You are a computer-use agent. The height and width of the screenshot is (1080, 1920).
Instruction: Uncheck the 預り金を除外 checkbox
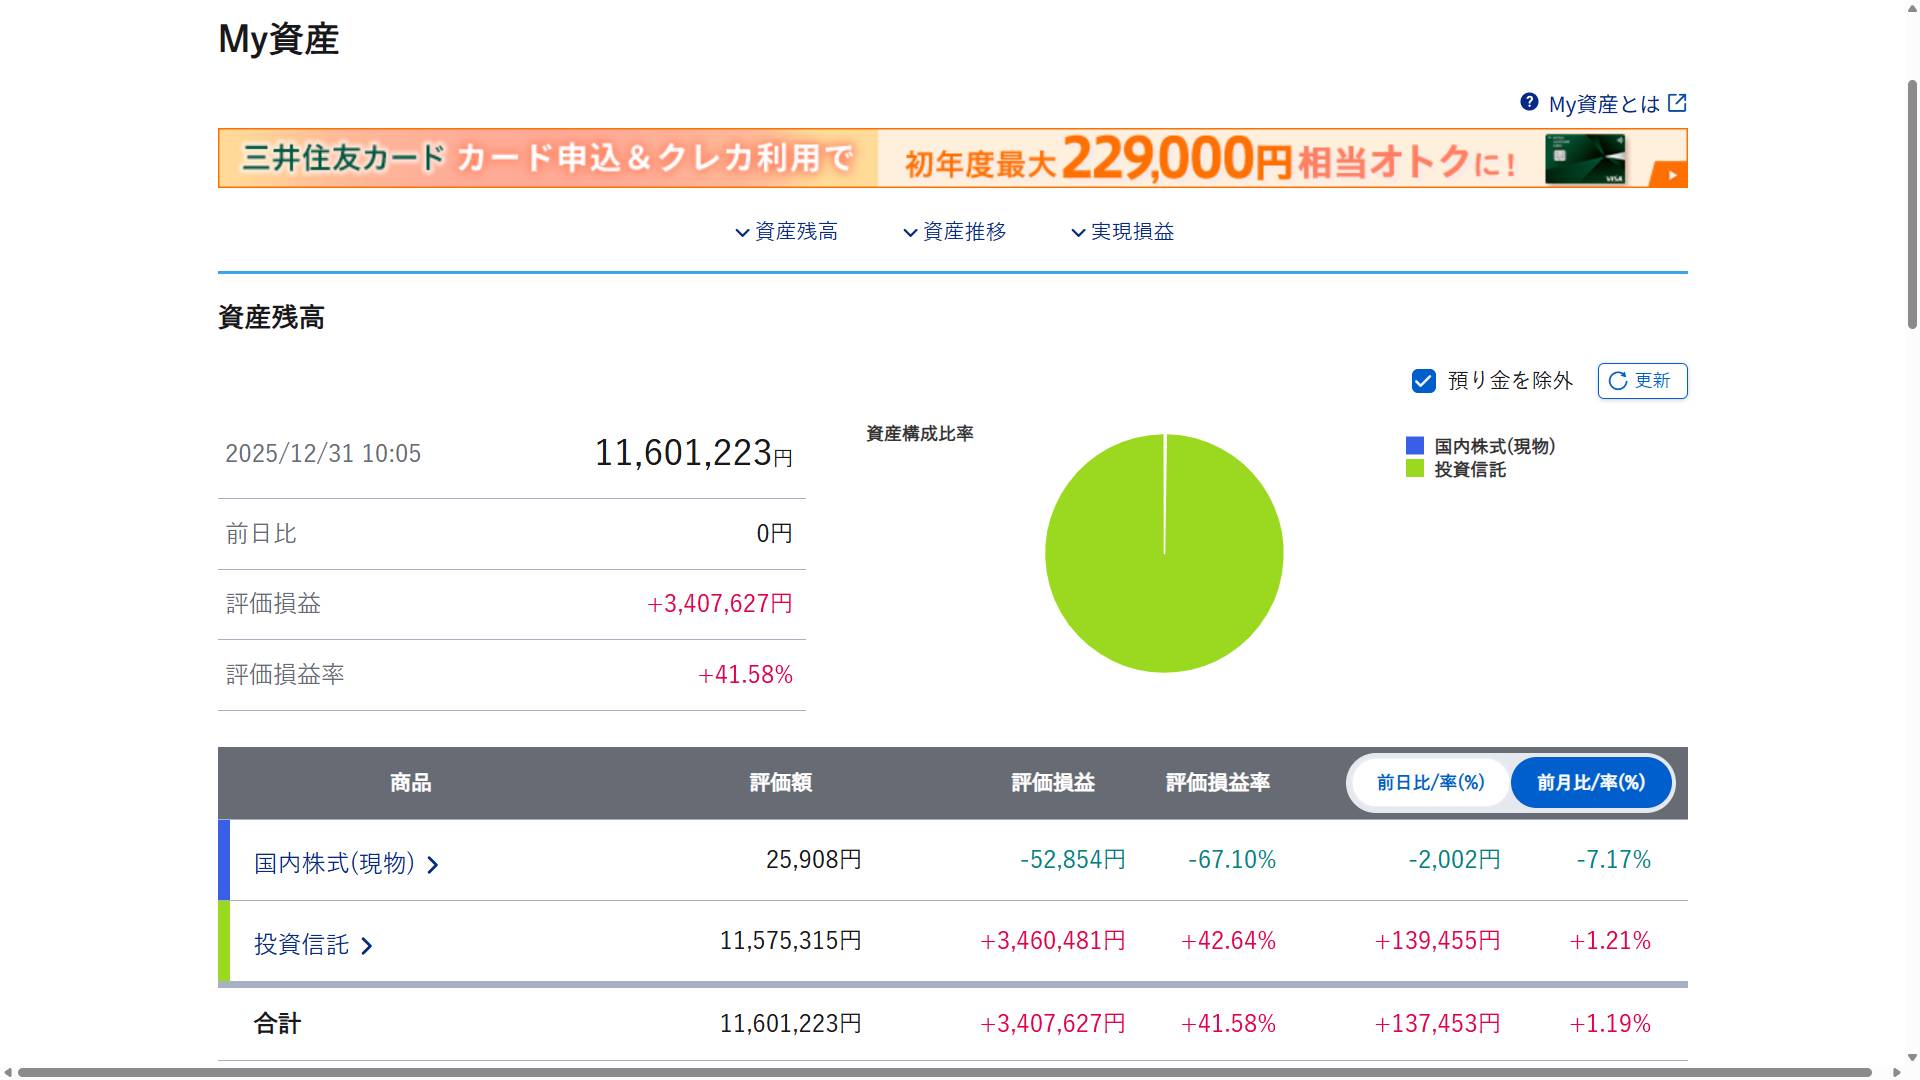pos(1424,381)
